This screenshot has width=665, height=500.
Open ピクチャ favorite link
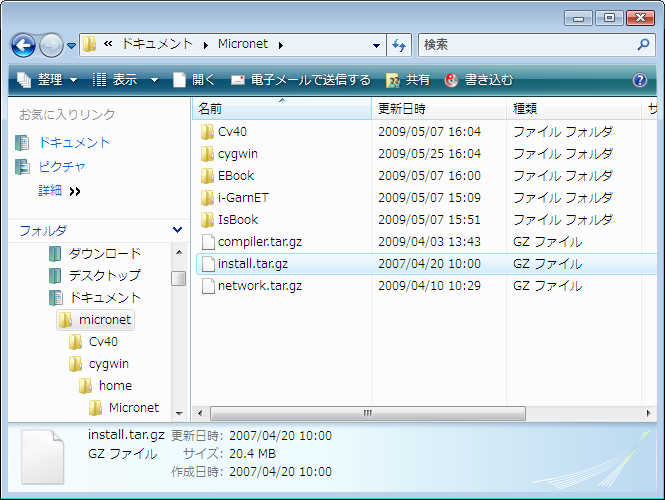[62, 167]
